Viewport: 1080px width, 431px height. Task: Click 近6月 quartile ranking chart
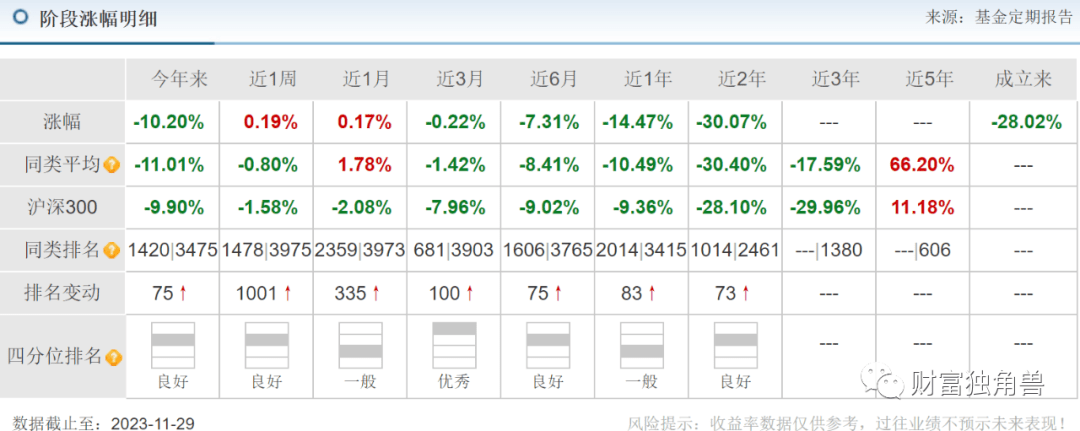548,346
